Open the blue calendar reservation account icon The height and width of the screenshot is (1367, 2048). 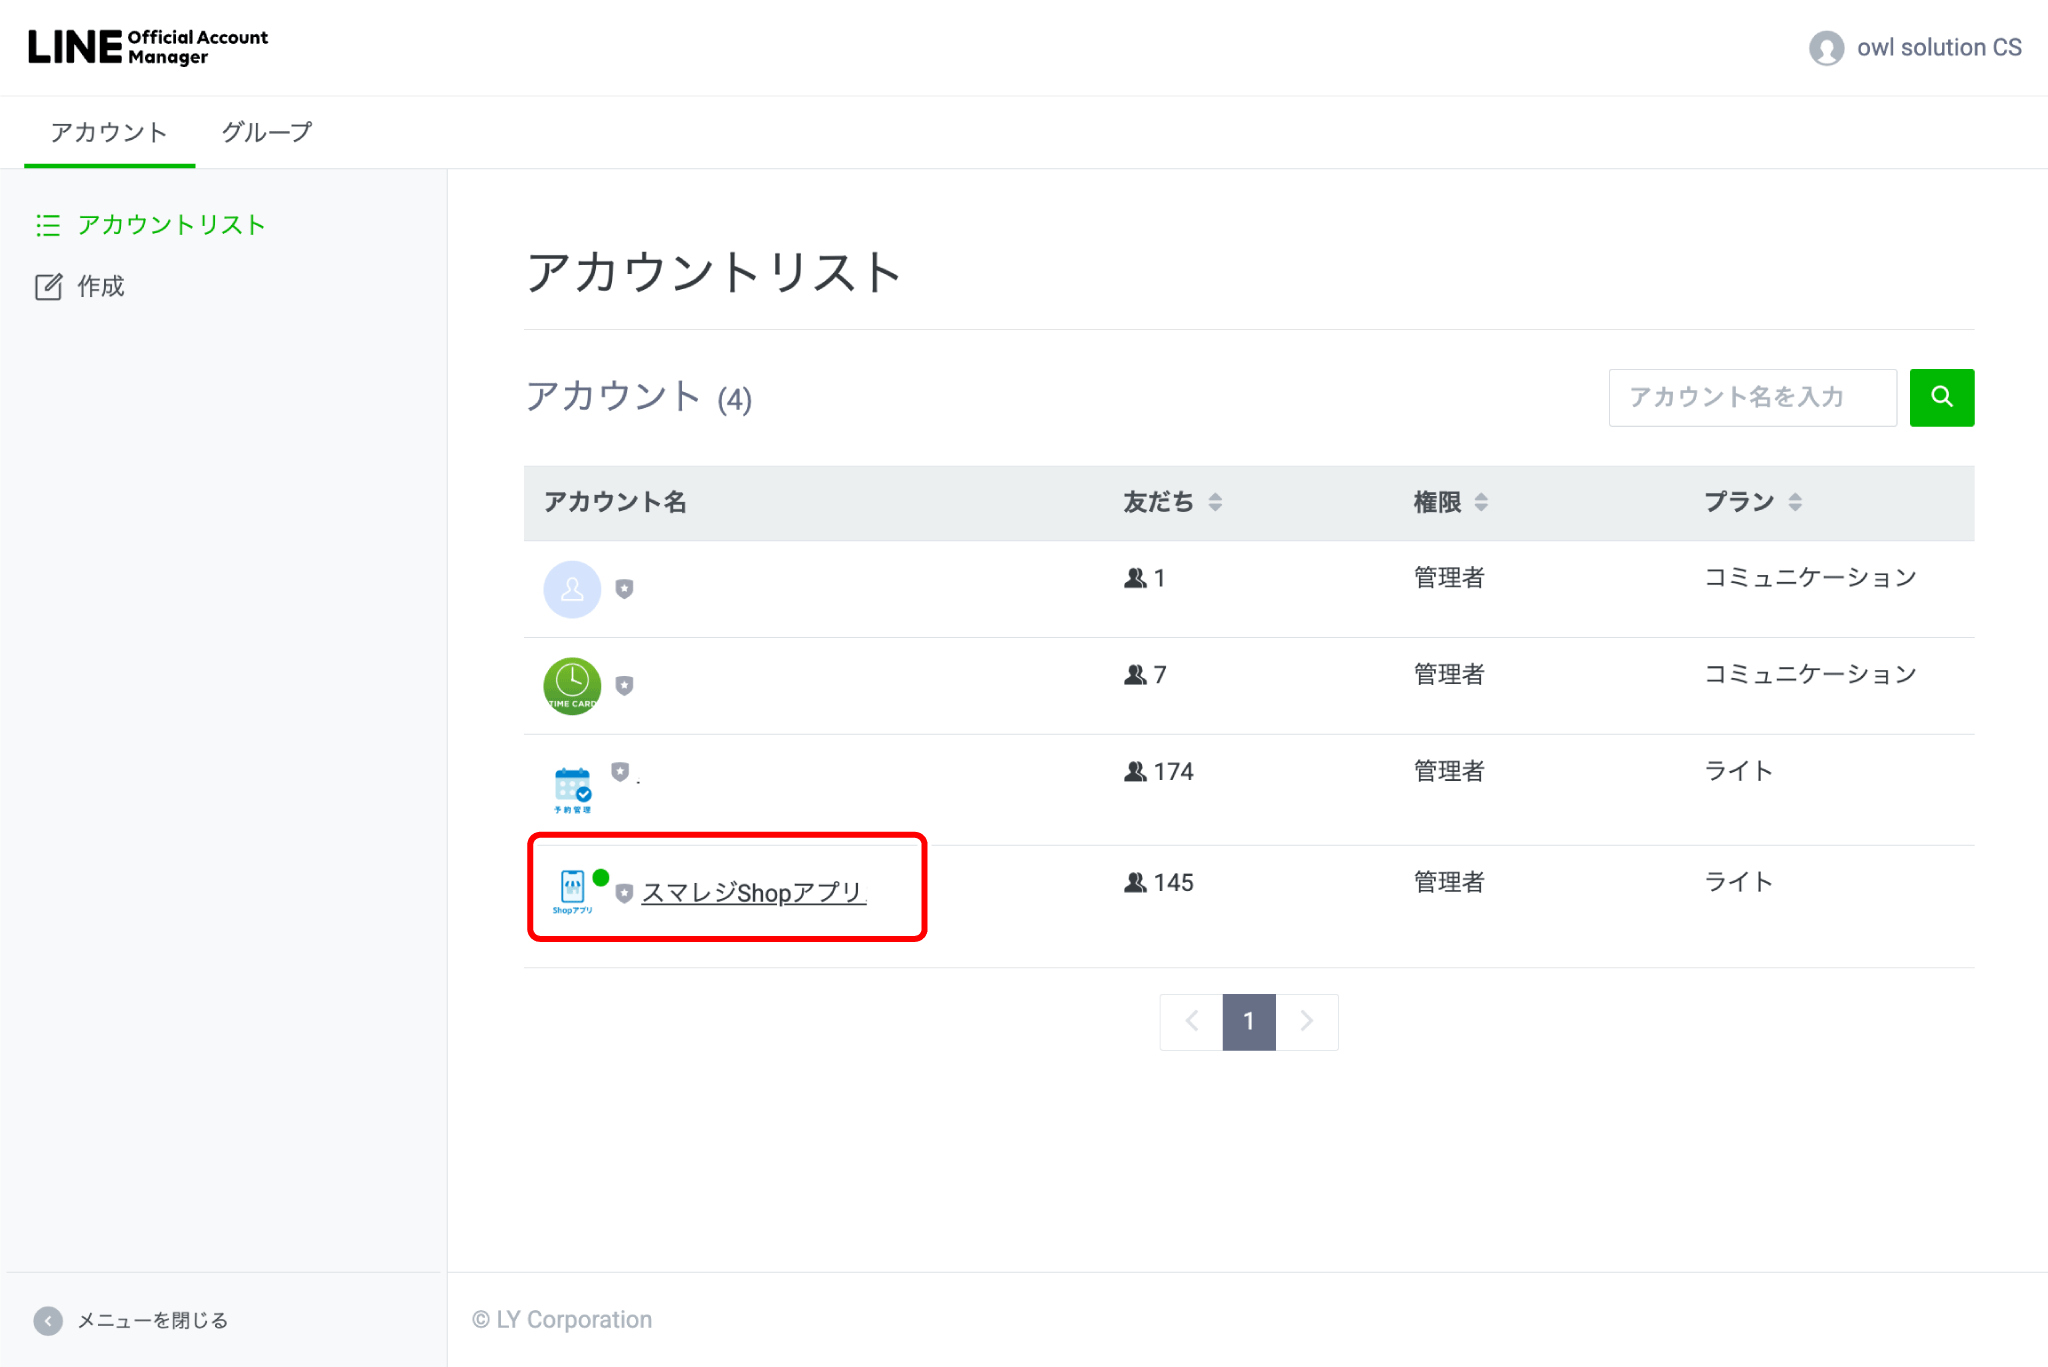coord(572,788)
